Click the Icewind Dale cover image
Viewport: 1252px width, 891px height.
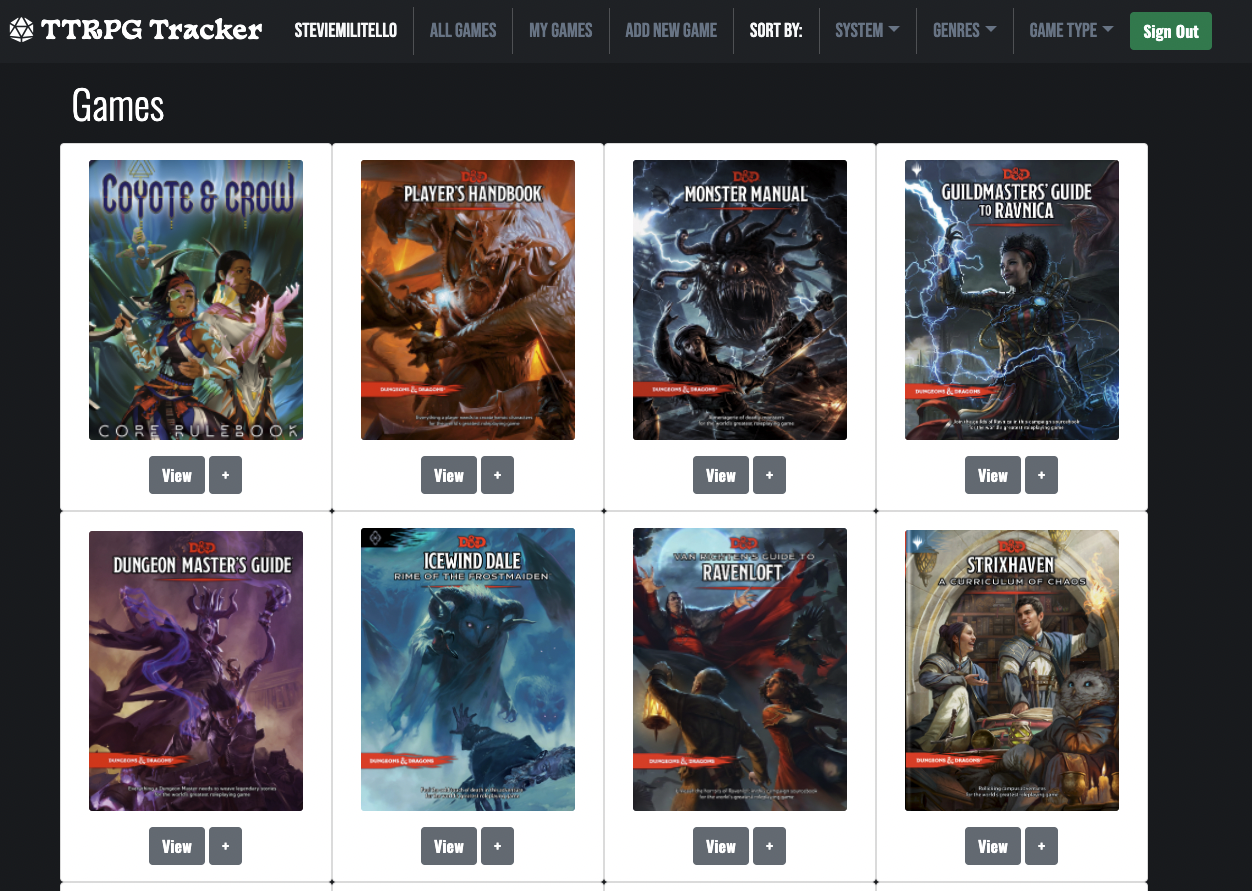[x=468, y=670]
